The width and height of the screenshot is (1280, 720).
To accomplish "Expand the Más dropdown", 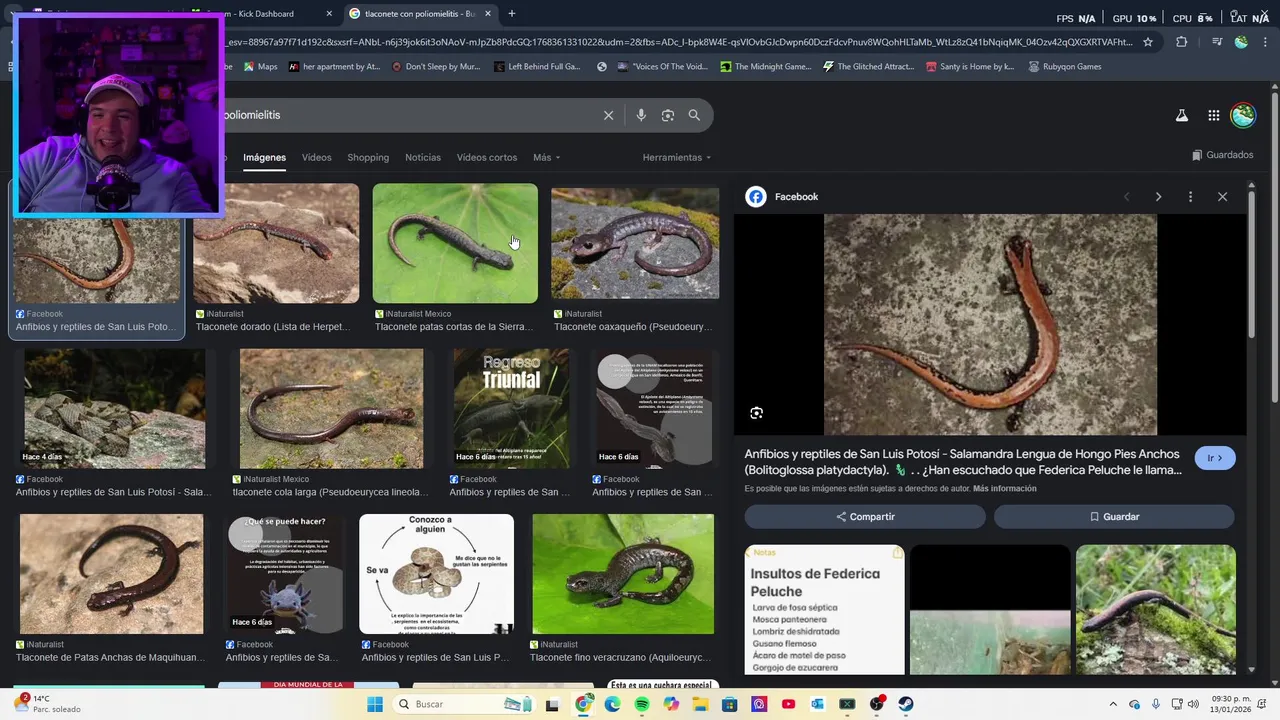I will [546, 158].
